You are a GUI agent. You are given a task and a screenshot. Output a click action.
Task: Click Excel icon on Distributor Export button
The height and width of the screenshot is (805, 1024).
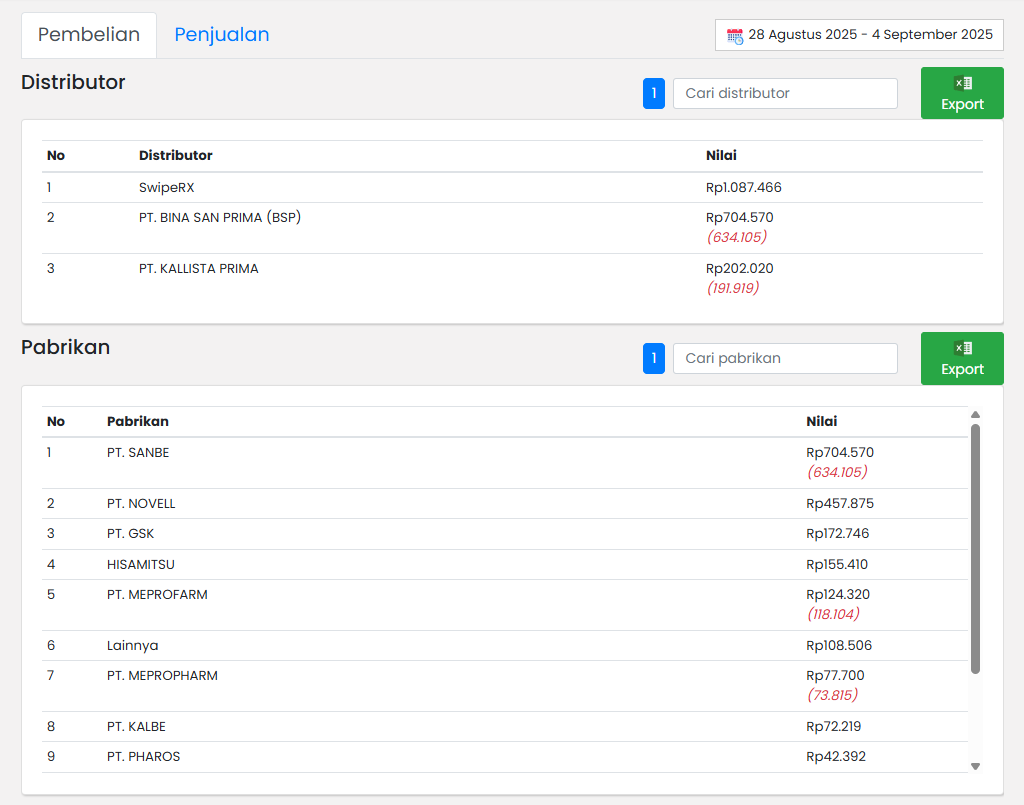pyautogui.click(x=962, y=84)
